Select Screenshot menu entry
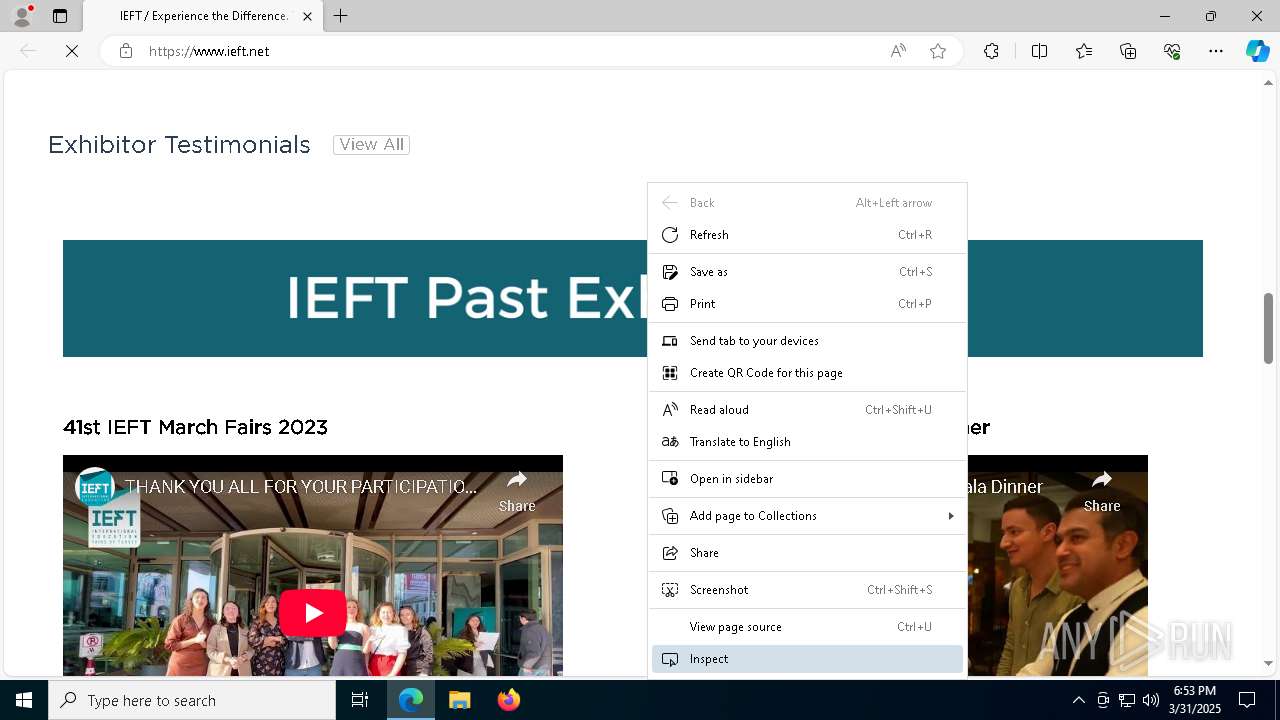 pyautogui.click(x=807, y=590)
